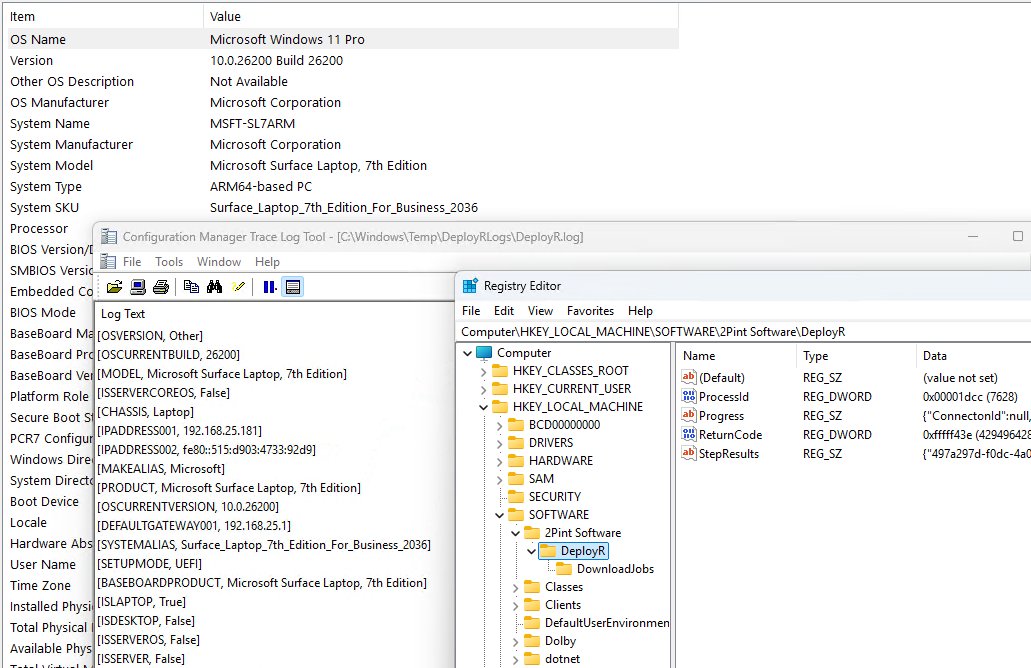
Task: Select the SAM registry key
Action: 541,479
